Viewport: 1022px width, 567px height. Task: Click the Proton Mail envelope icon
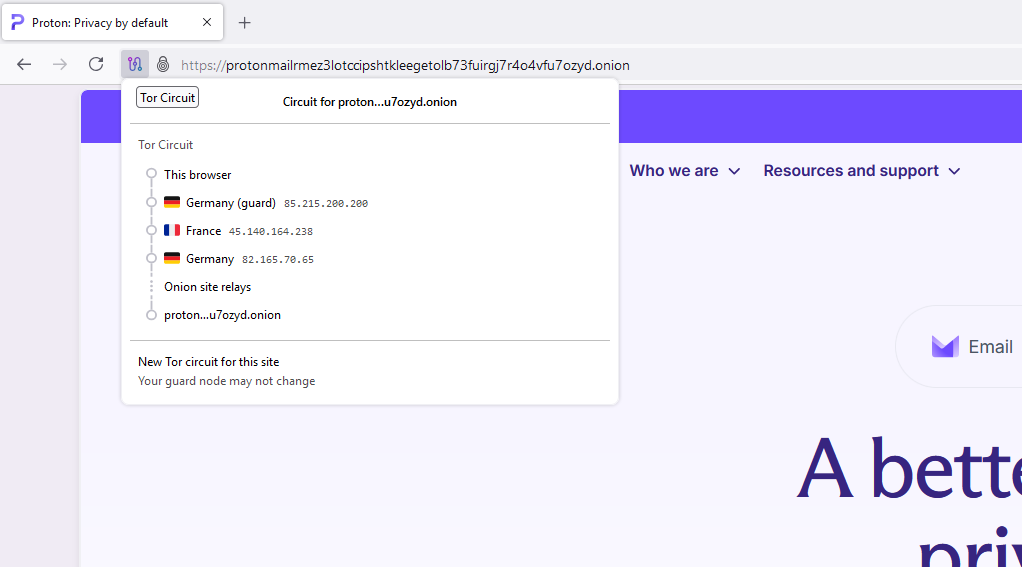[945, 347]
